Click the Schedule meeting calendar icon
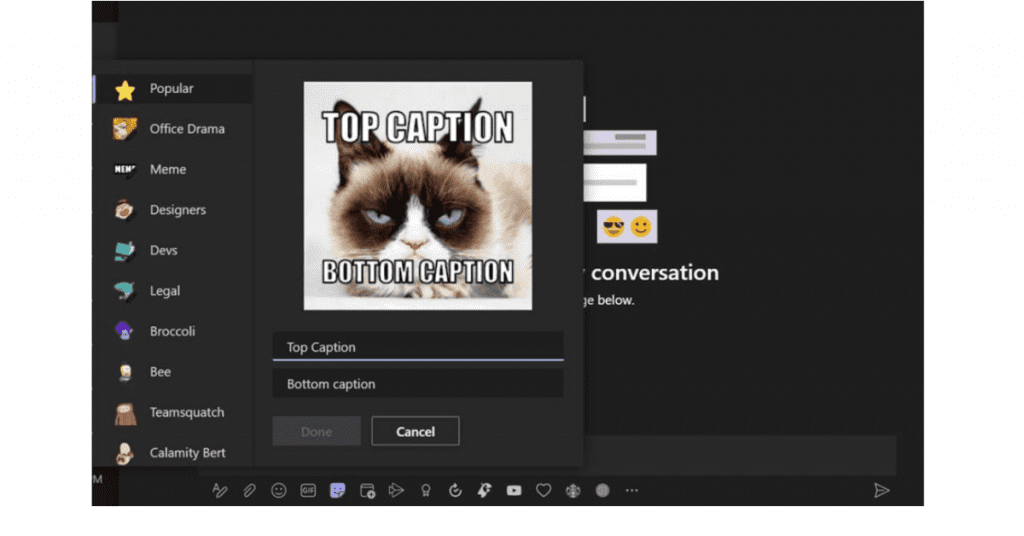Viewport: 1024px width, 536px height. tap(367, 490)
